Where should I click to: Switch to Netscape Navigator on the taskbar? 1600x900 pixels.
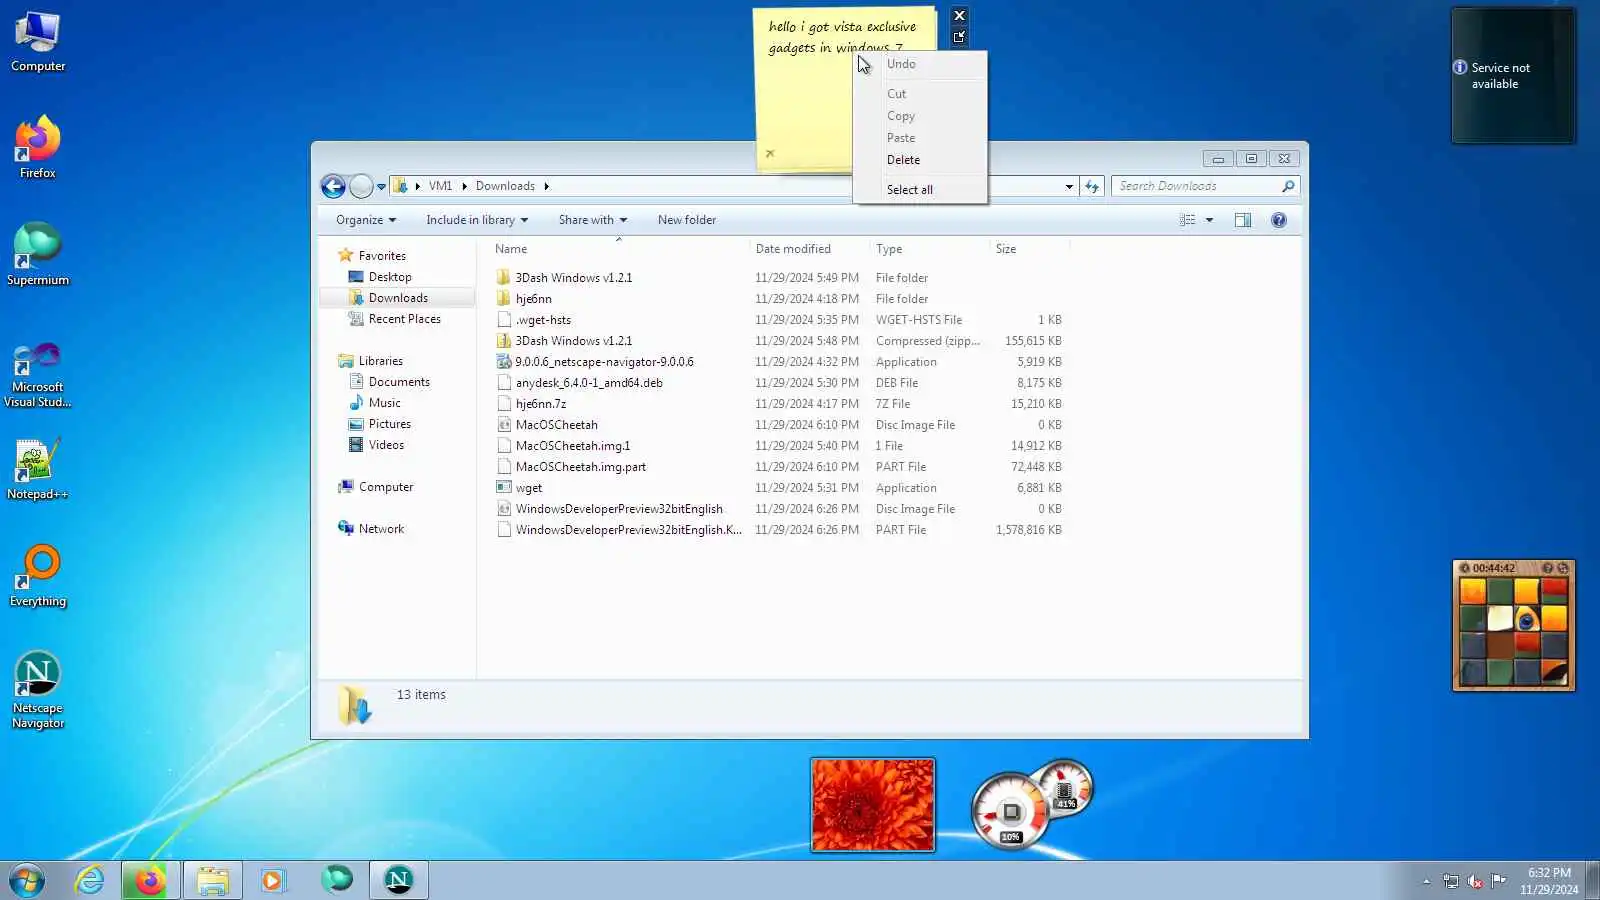pyautogui.click(x=399, y=880)
